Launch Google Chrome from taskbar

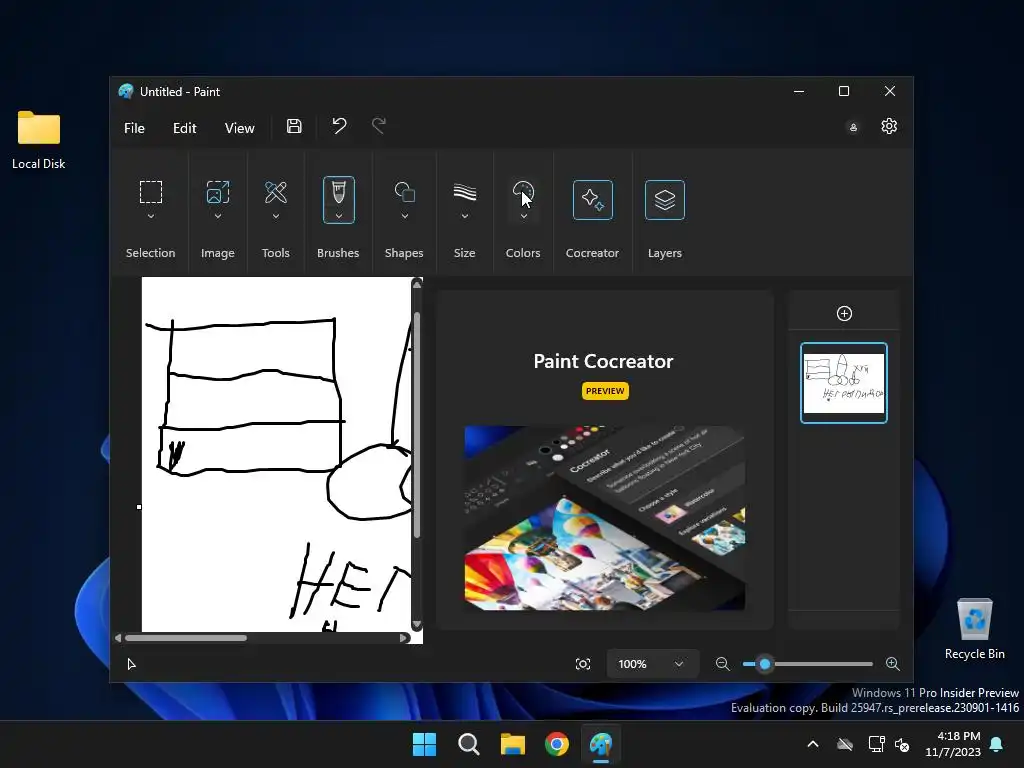[x=557, y=744]
